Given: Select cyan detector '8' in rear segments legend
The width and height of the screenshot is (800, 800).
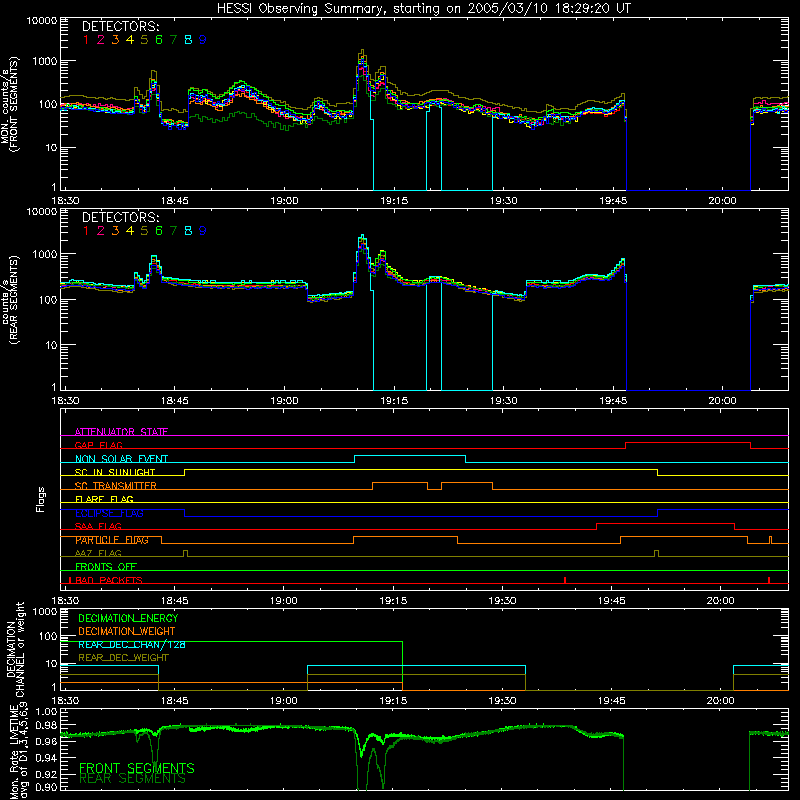Looking at the screenshot, I should coord(188,231).
